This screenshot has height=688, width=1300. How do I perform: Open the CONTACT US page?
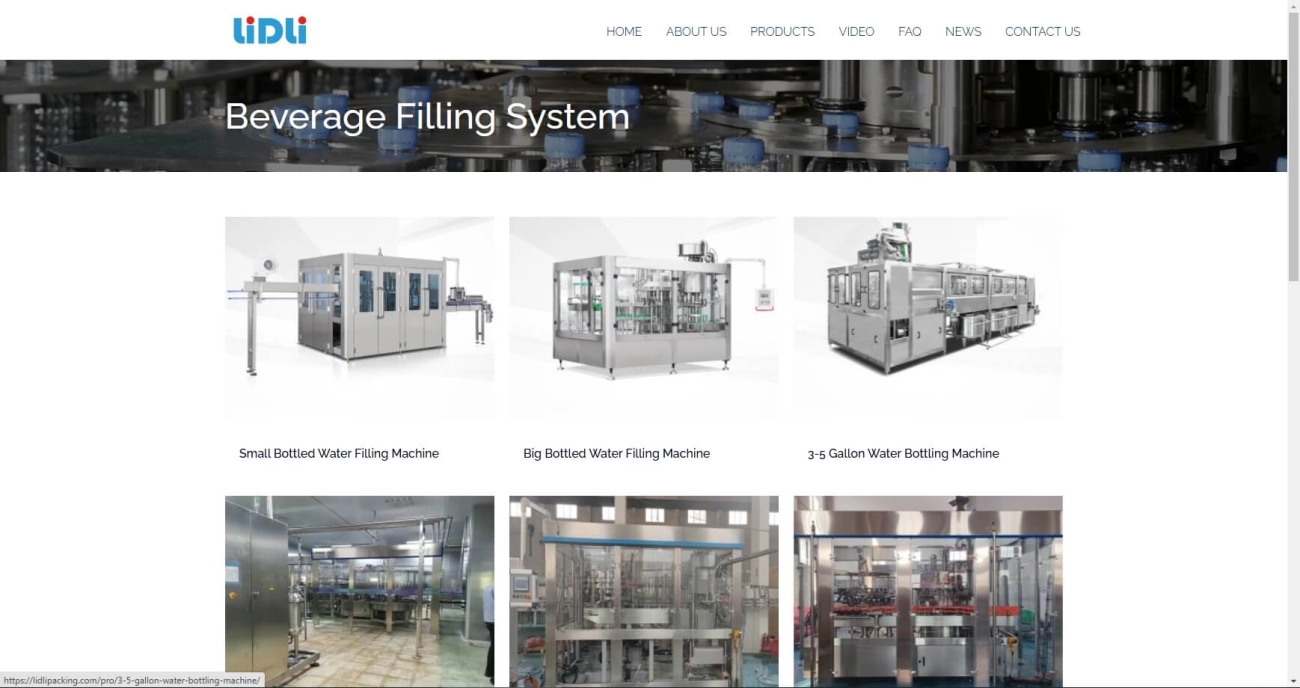(1042, 32)
